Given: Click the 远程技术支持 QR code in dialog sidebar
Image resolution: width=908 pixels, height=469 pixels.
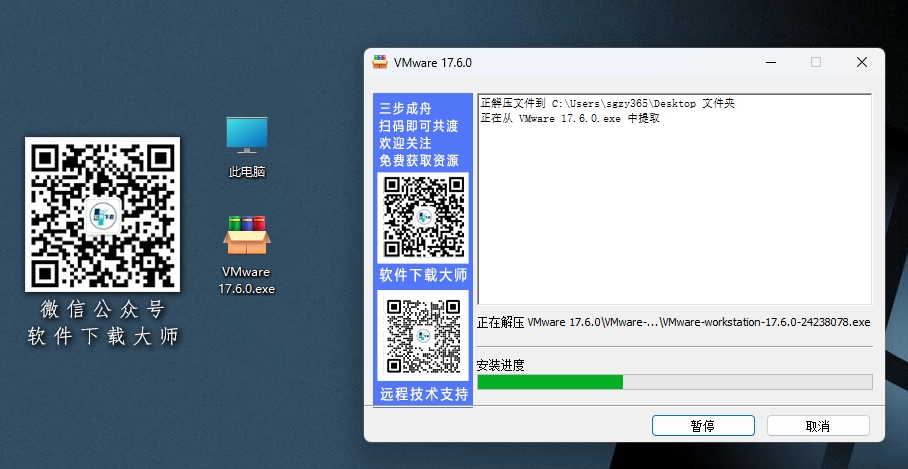Looking at the screenshot, I should click(423, 336).
